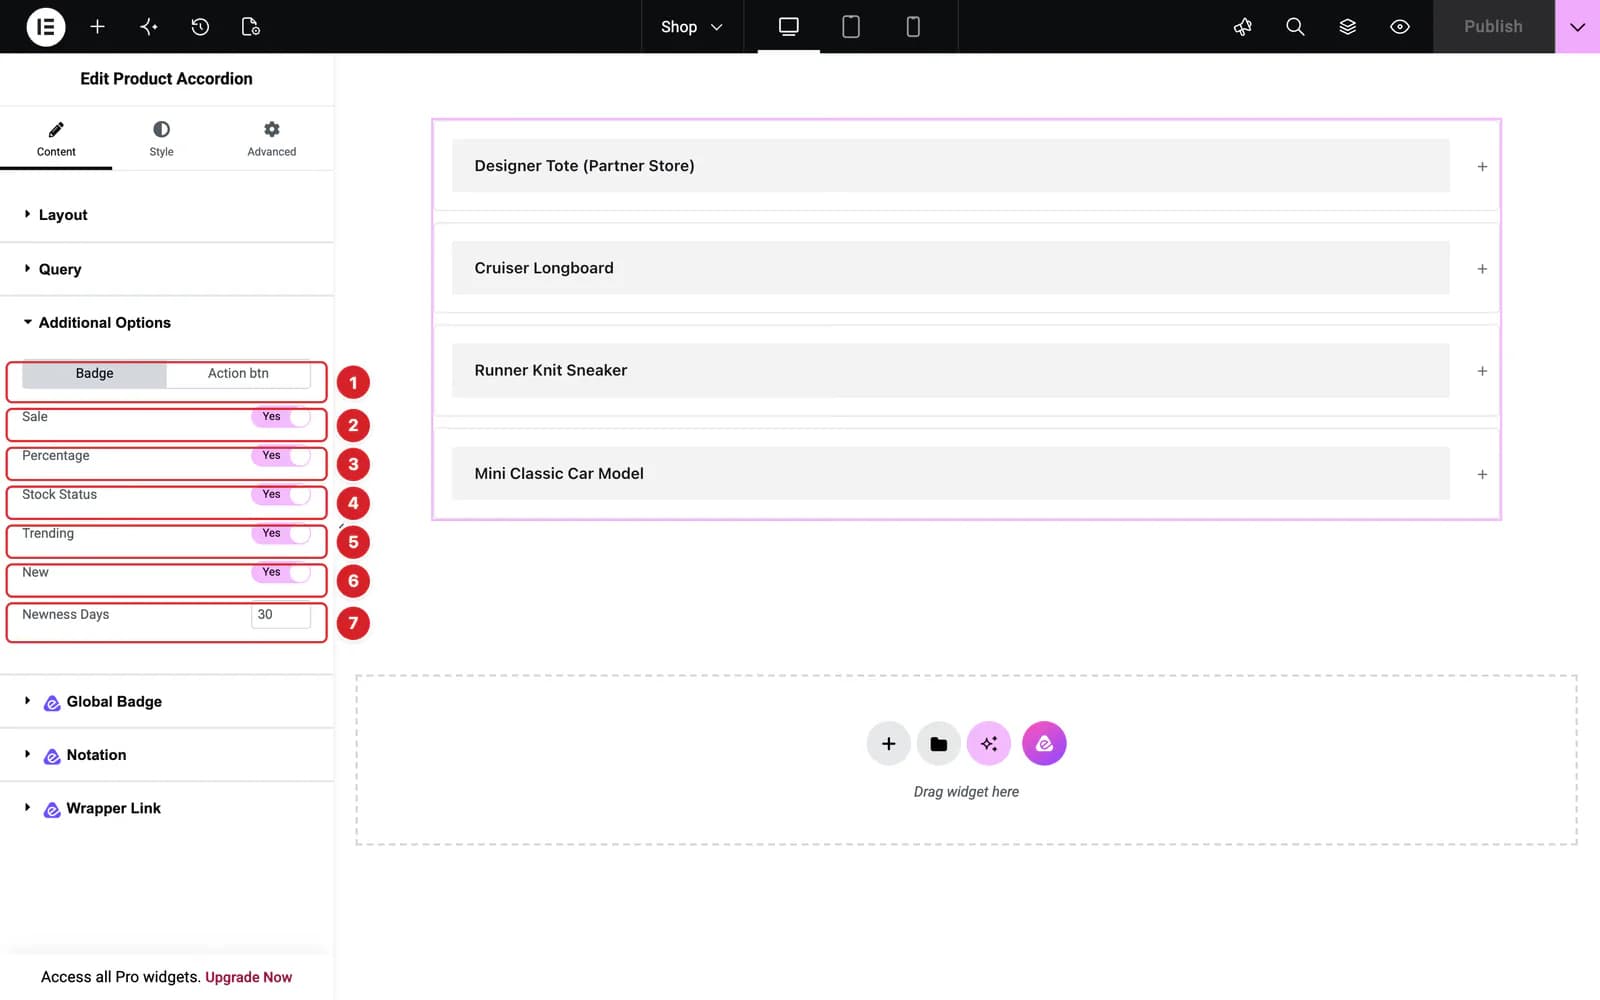Expand the Notation section

(x=167, y=755)
